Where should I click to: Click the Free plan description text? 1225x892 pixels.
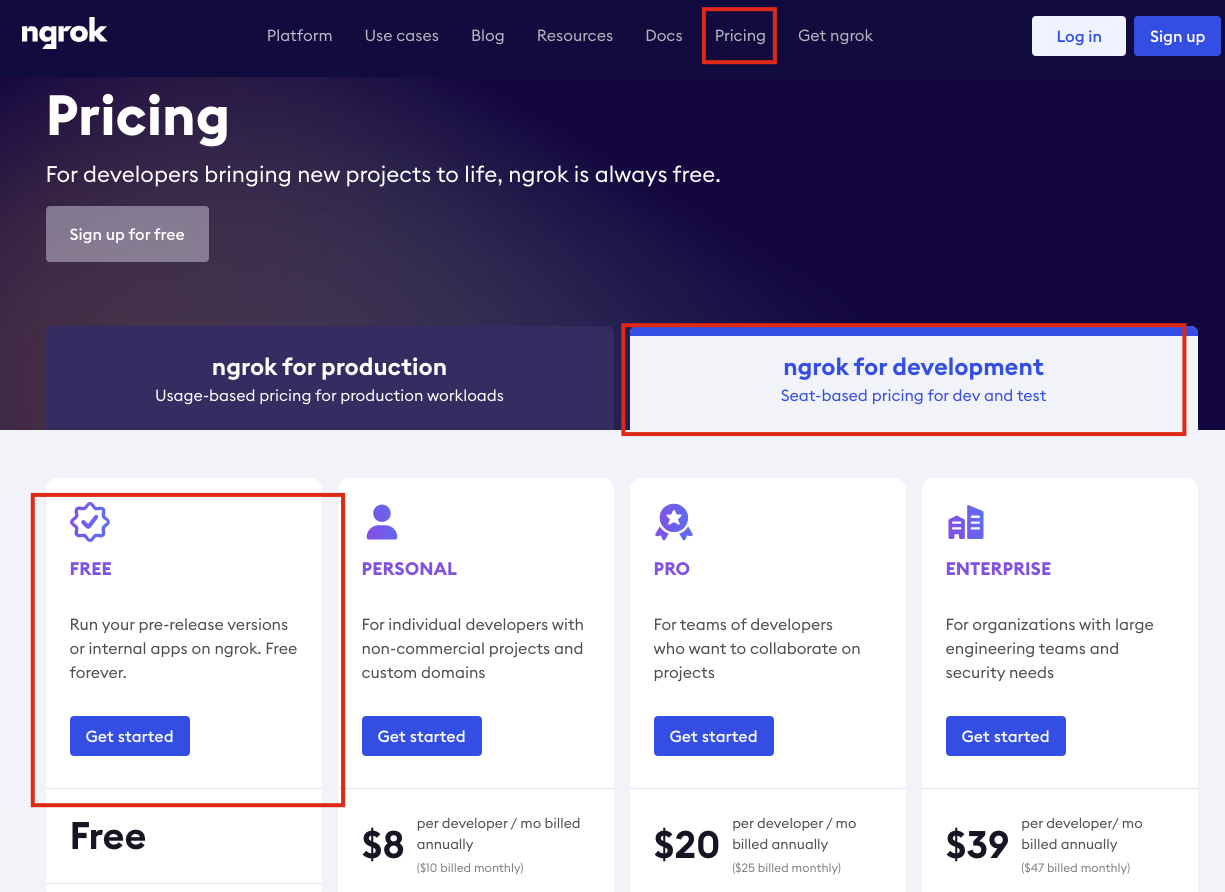183,648
